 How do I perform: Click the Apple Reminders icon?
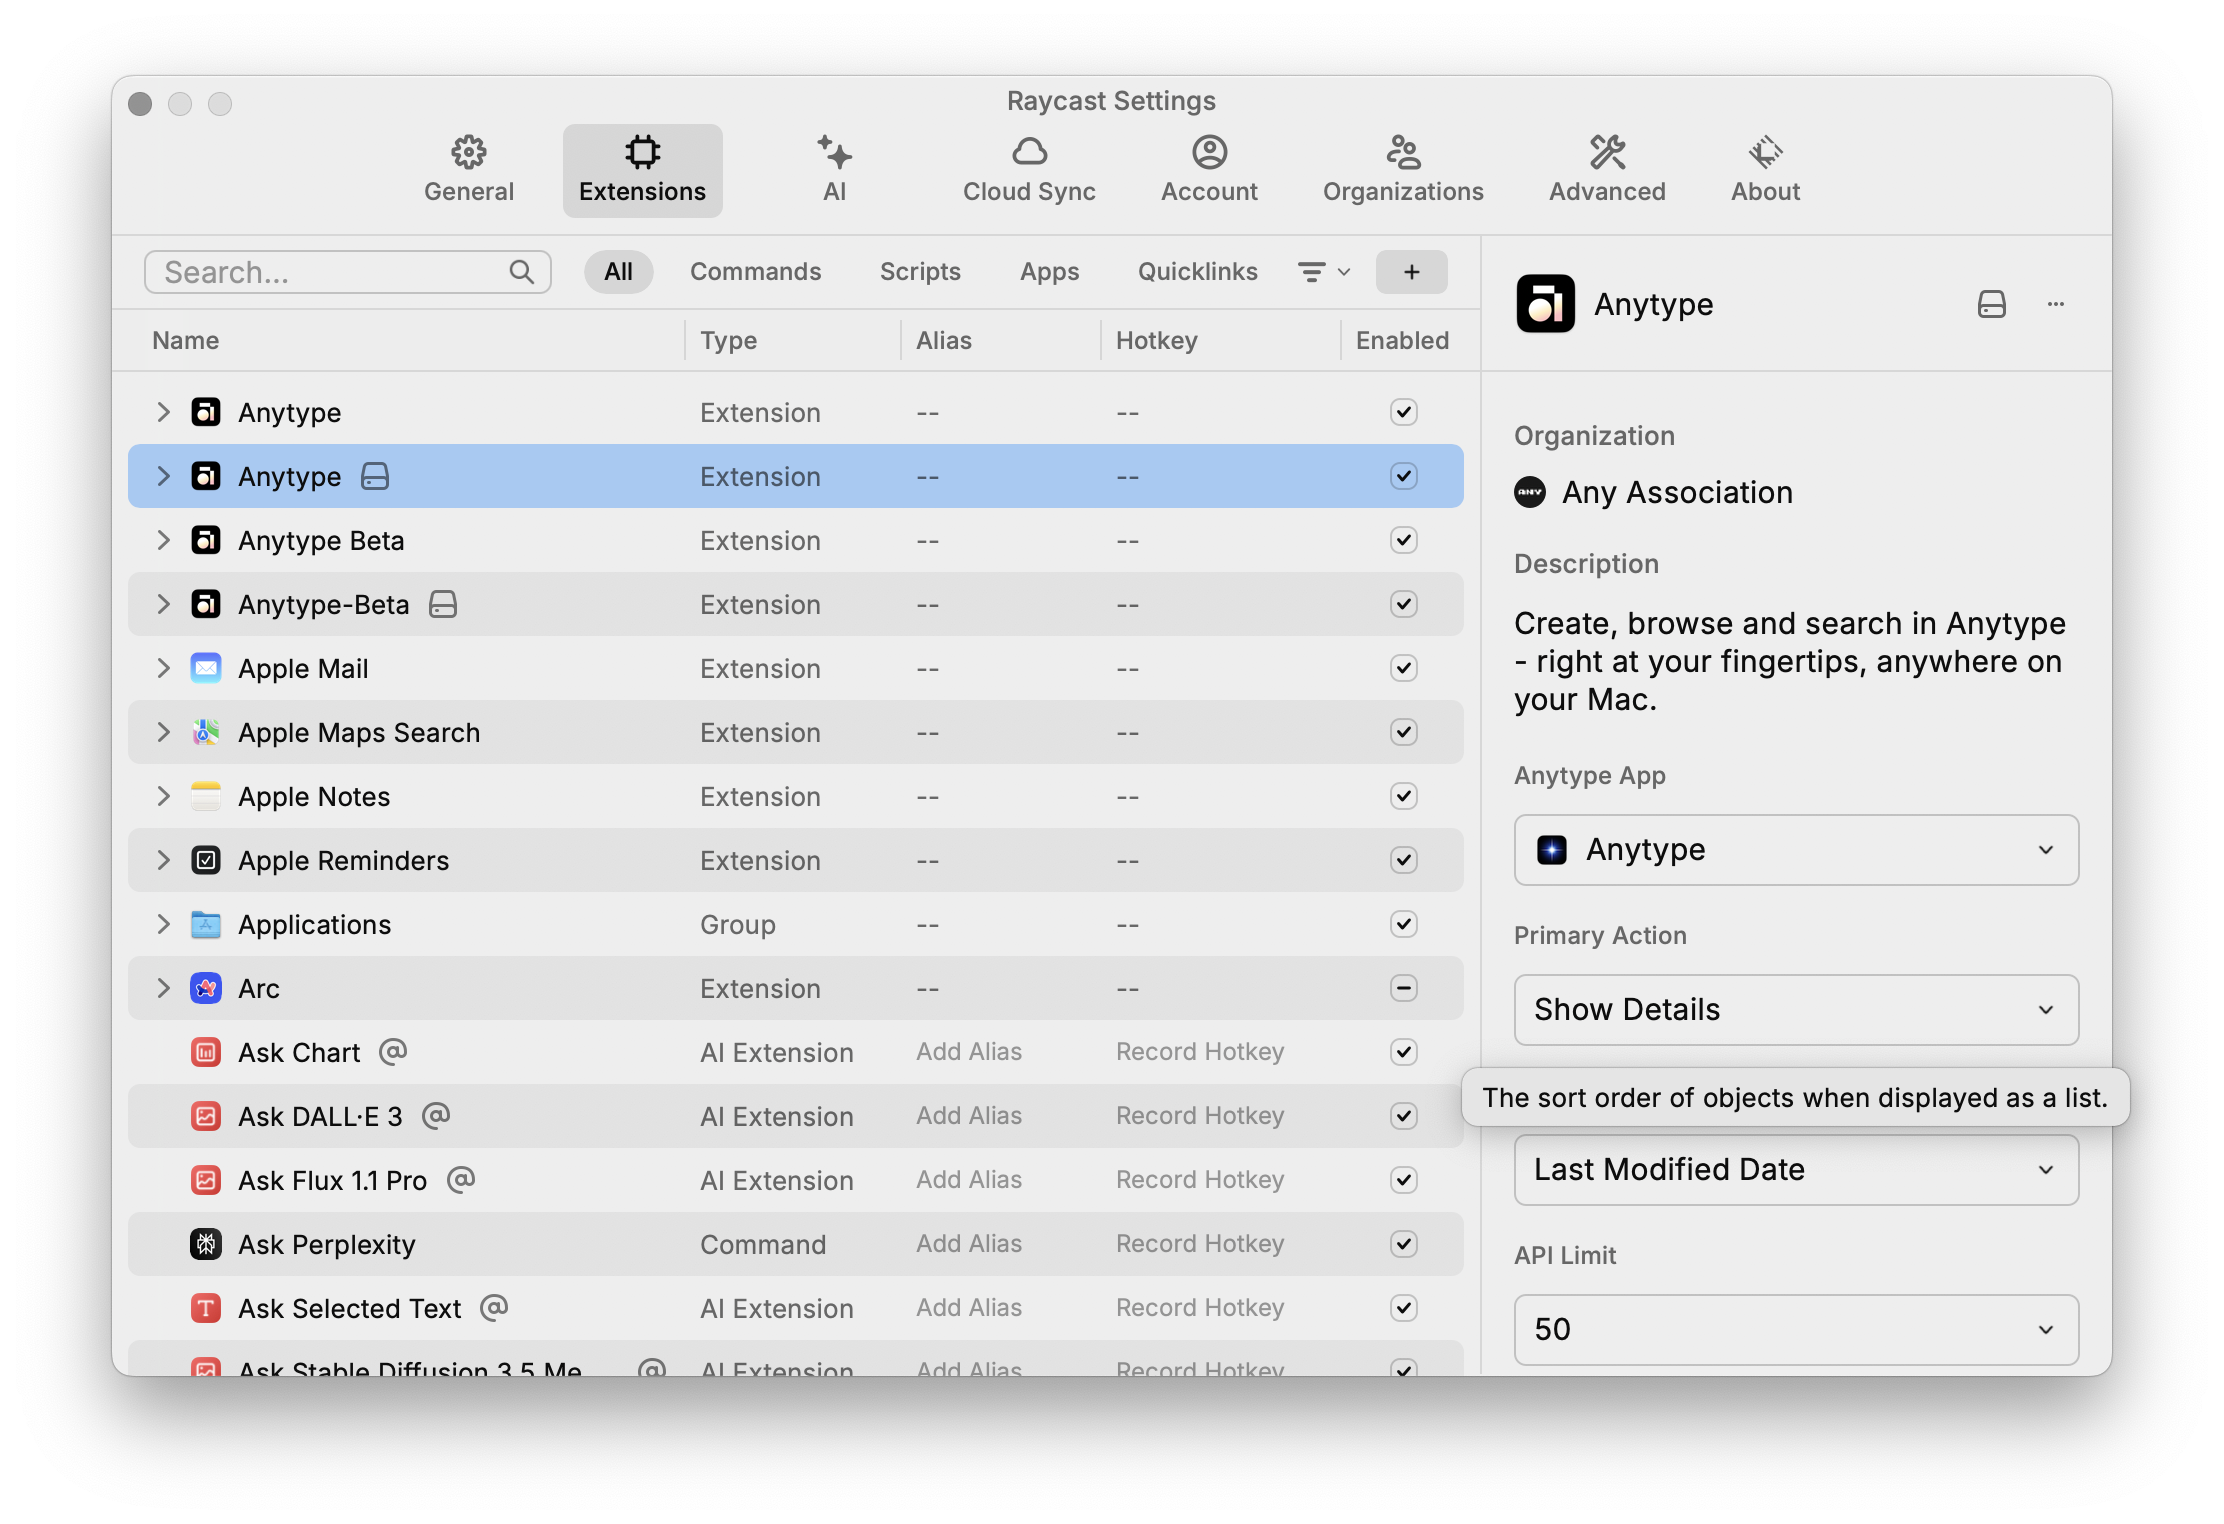point(205,860)
